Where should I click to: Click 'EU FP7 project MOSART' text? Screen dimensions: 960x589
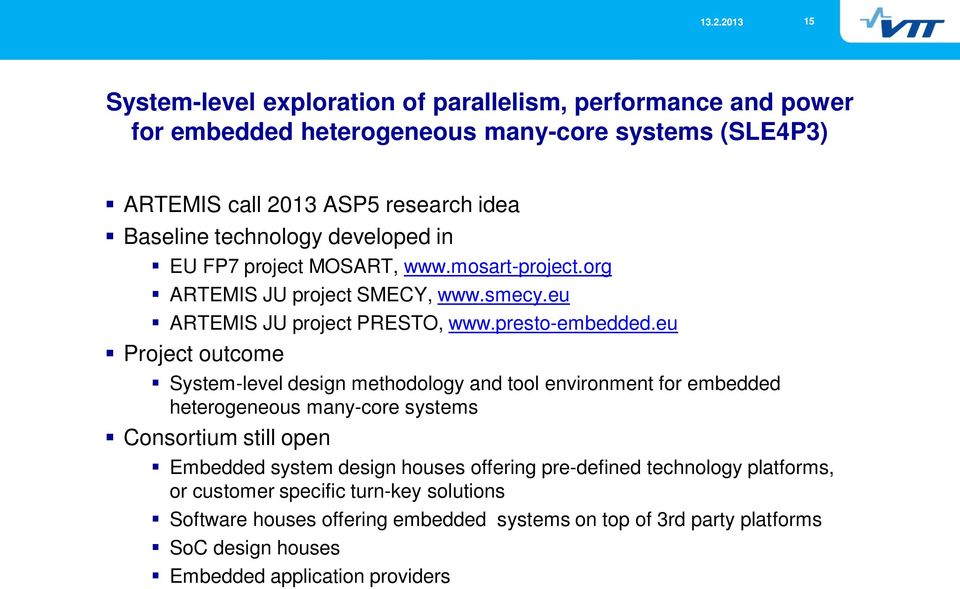click(283, 267)
